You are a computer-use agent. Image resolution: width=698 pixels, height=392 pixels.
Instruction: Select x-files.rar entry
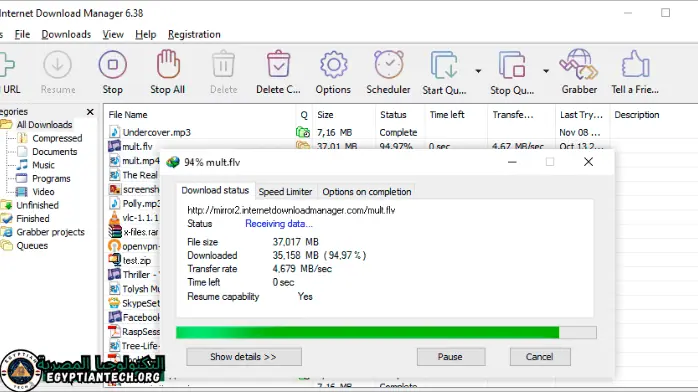[140, 232]
